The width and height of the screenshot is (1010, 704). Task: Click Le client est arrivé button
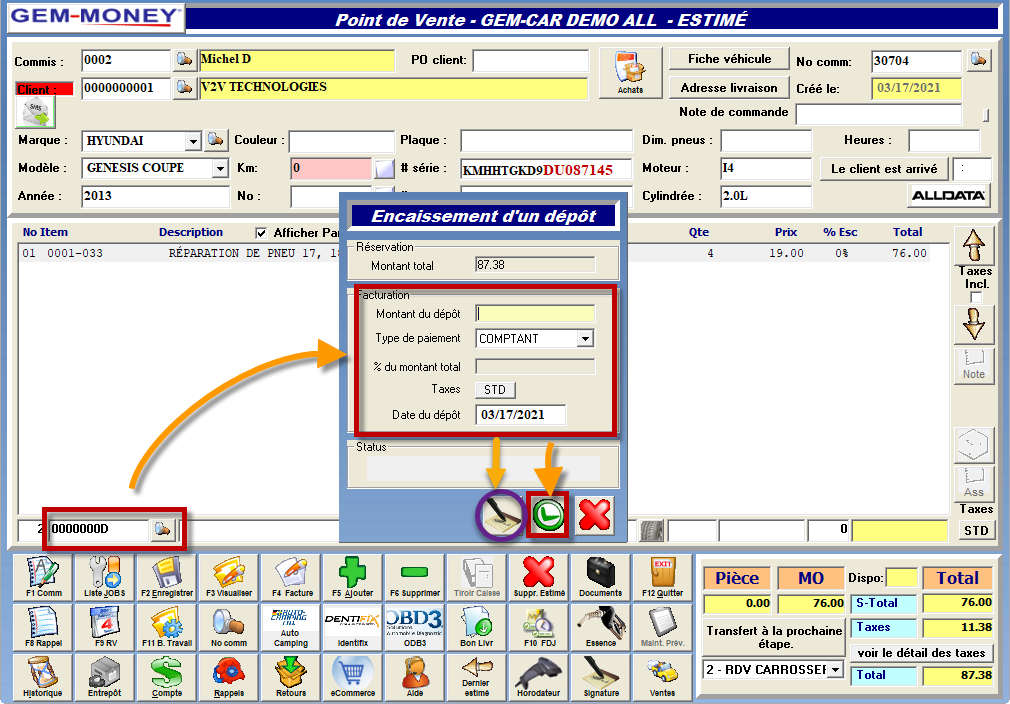point(884,169)
